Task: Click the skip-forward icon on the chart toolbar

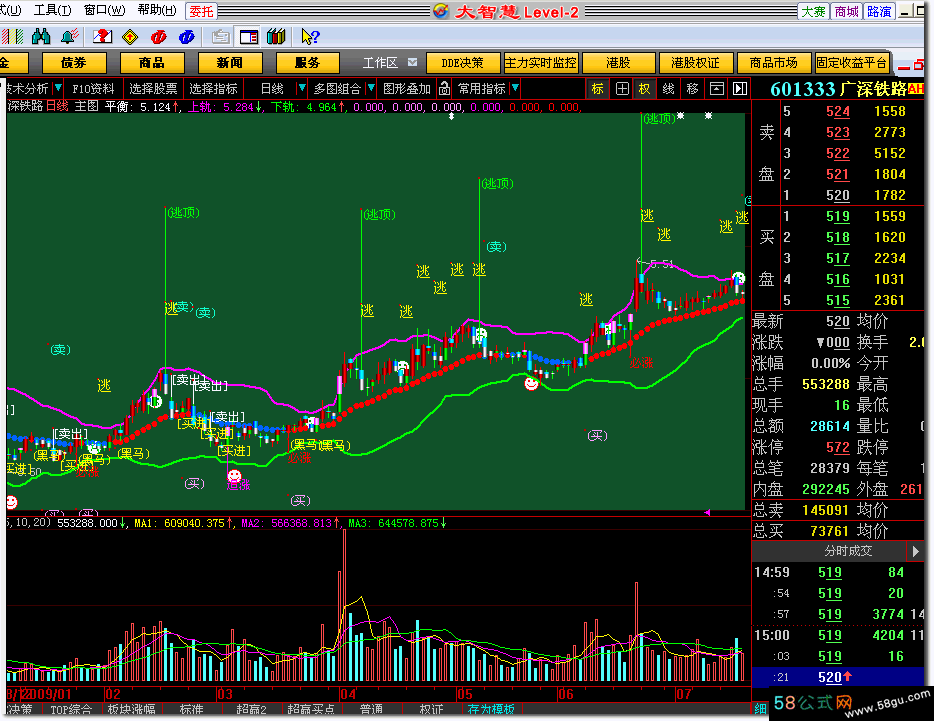Action: point(740,88)
